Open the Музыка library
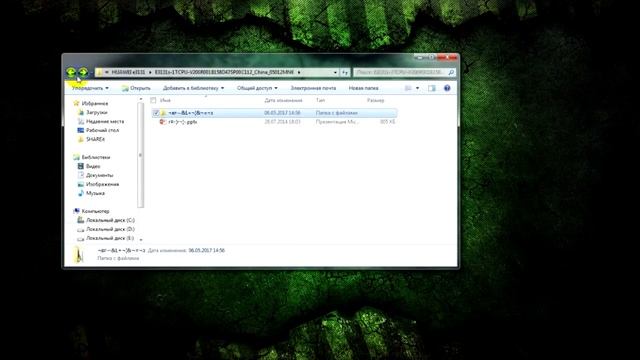The height and width of the screenshot is (360, 640). (96, 193)
